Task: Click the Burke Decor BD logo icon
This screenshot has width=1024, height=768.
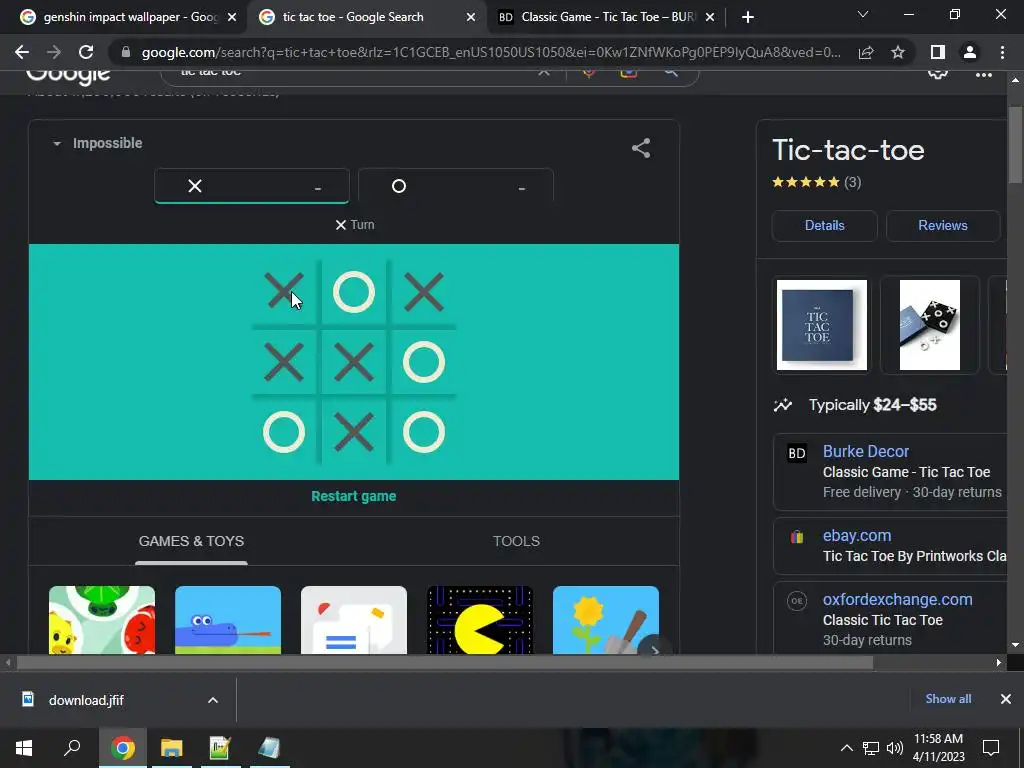Action: (x=797, y=453)
